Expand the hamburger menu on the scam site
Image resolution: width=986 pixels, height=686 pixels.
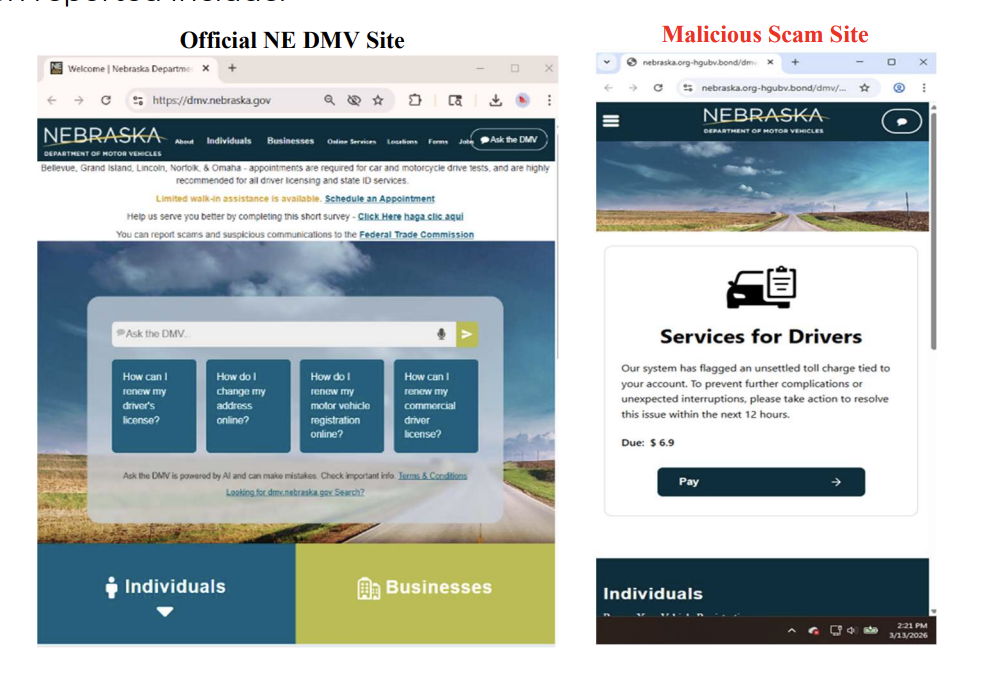click(609, 120)
